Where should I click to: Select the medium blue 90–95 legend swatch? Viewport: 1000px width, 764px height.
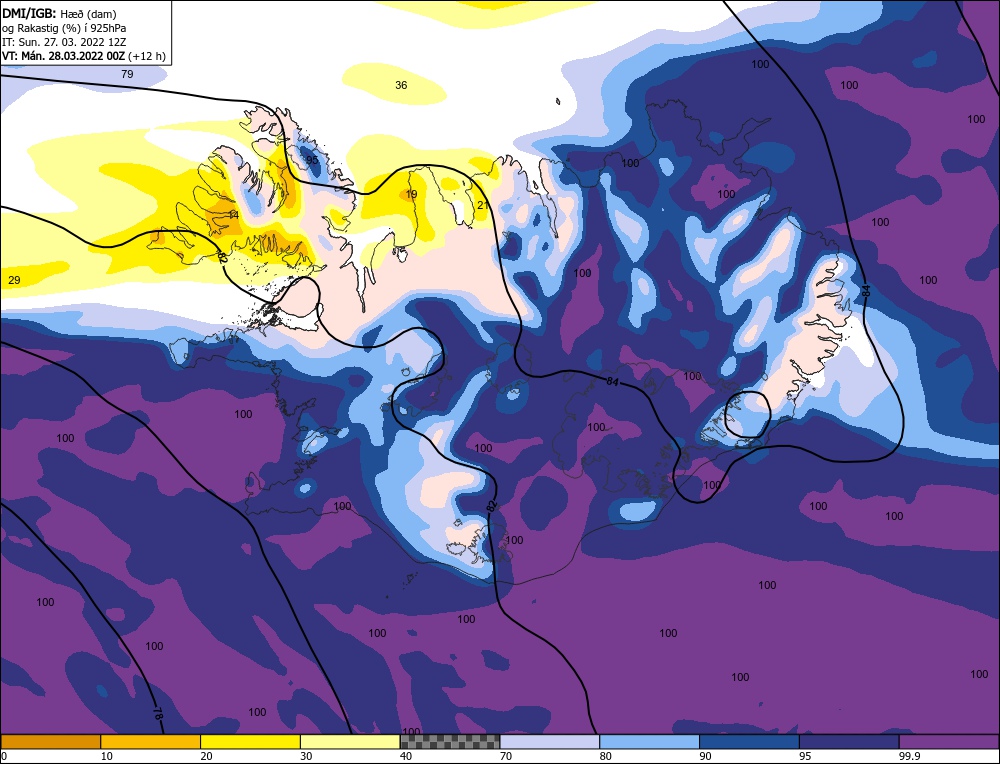tap(749, 742)
